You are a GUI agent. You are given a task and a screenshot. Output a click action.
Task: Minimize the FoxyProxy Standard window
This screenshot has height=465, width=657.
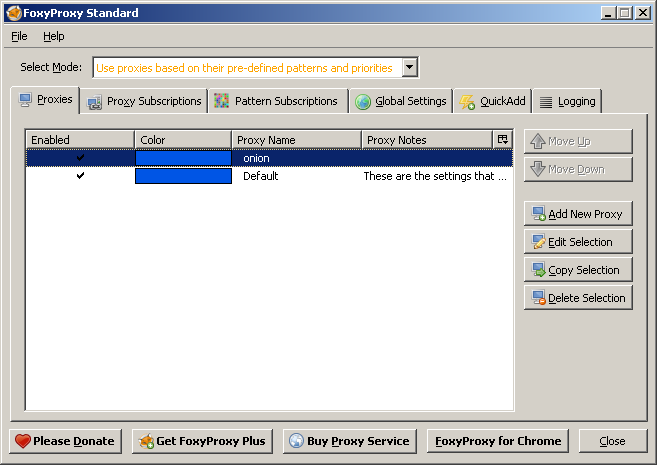pyautogui.click(x=608, y=13)
